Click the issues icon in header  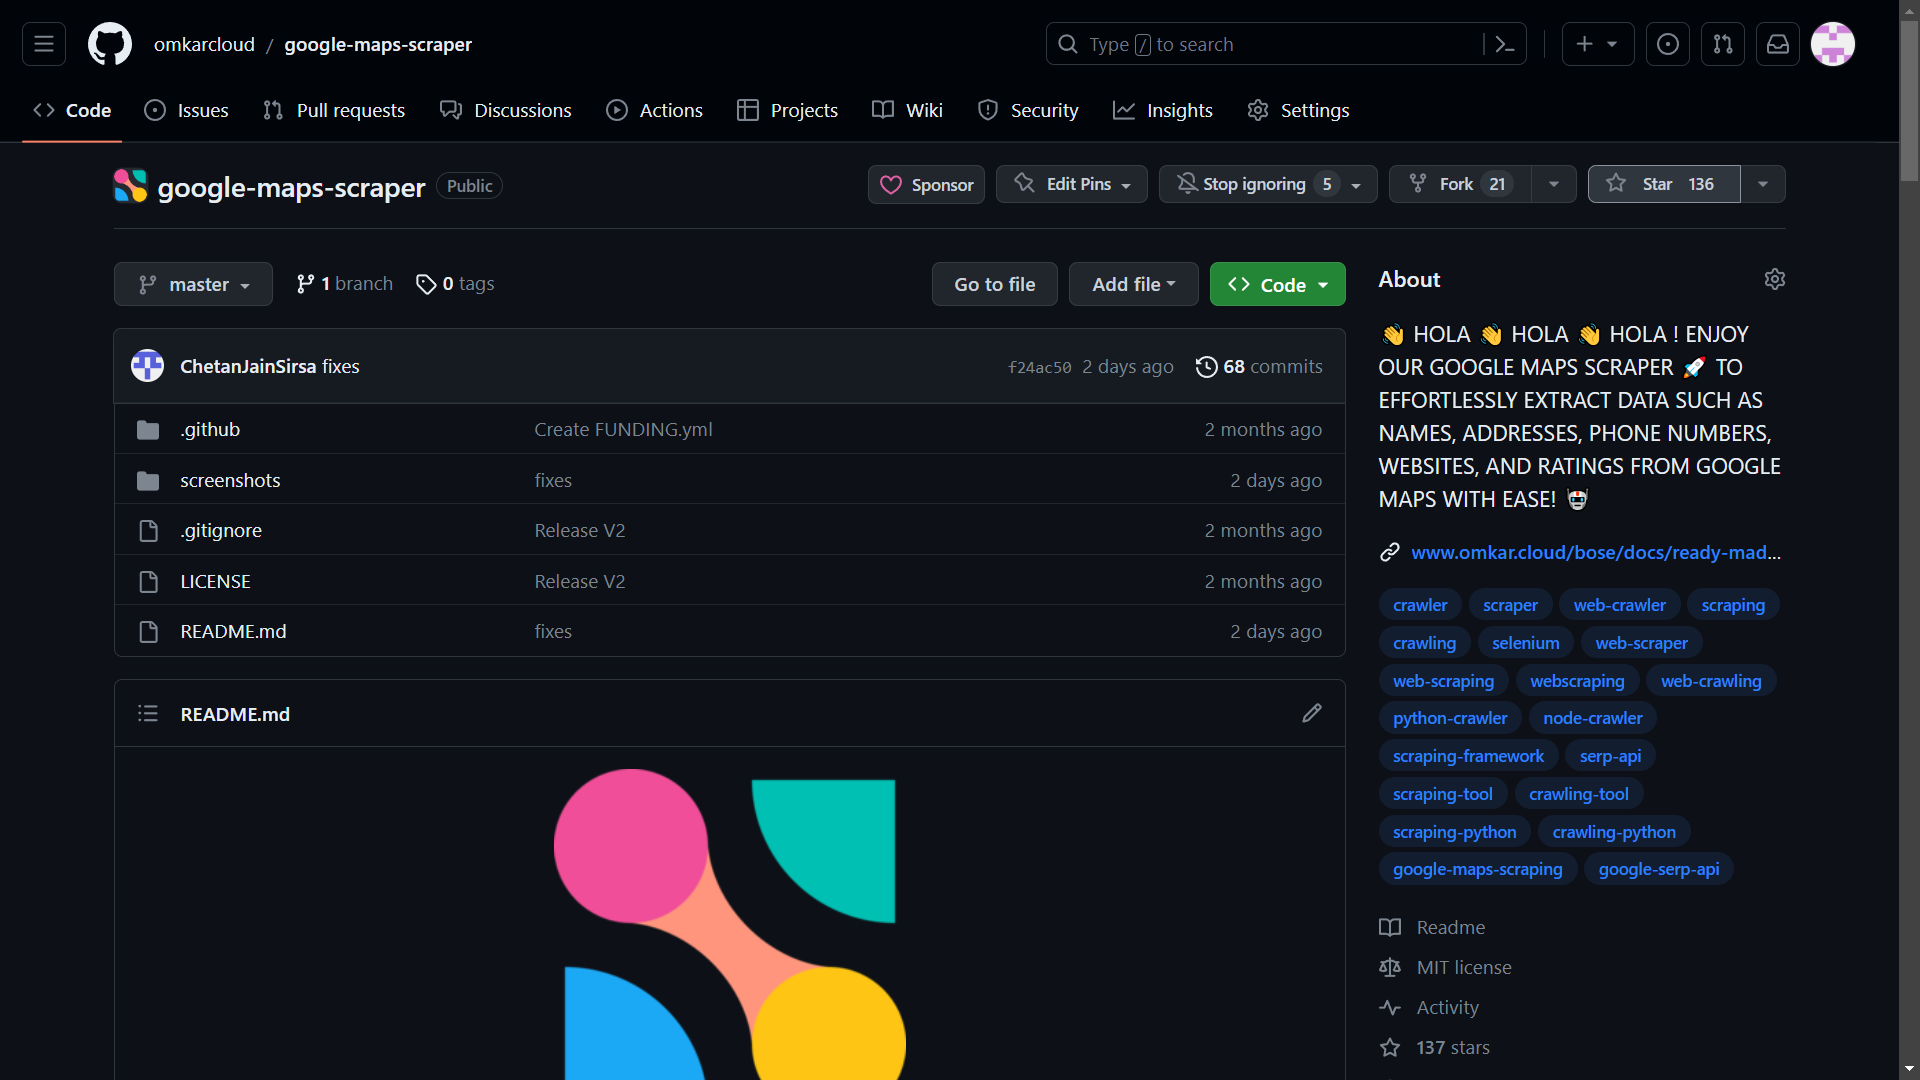coord(1668,44)
